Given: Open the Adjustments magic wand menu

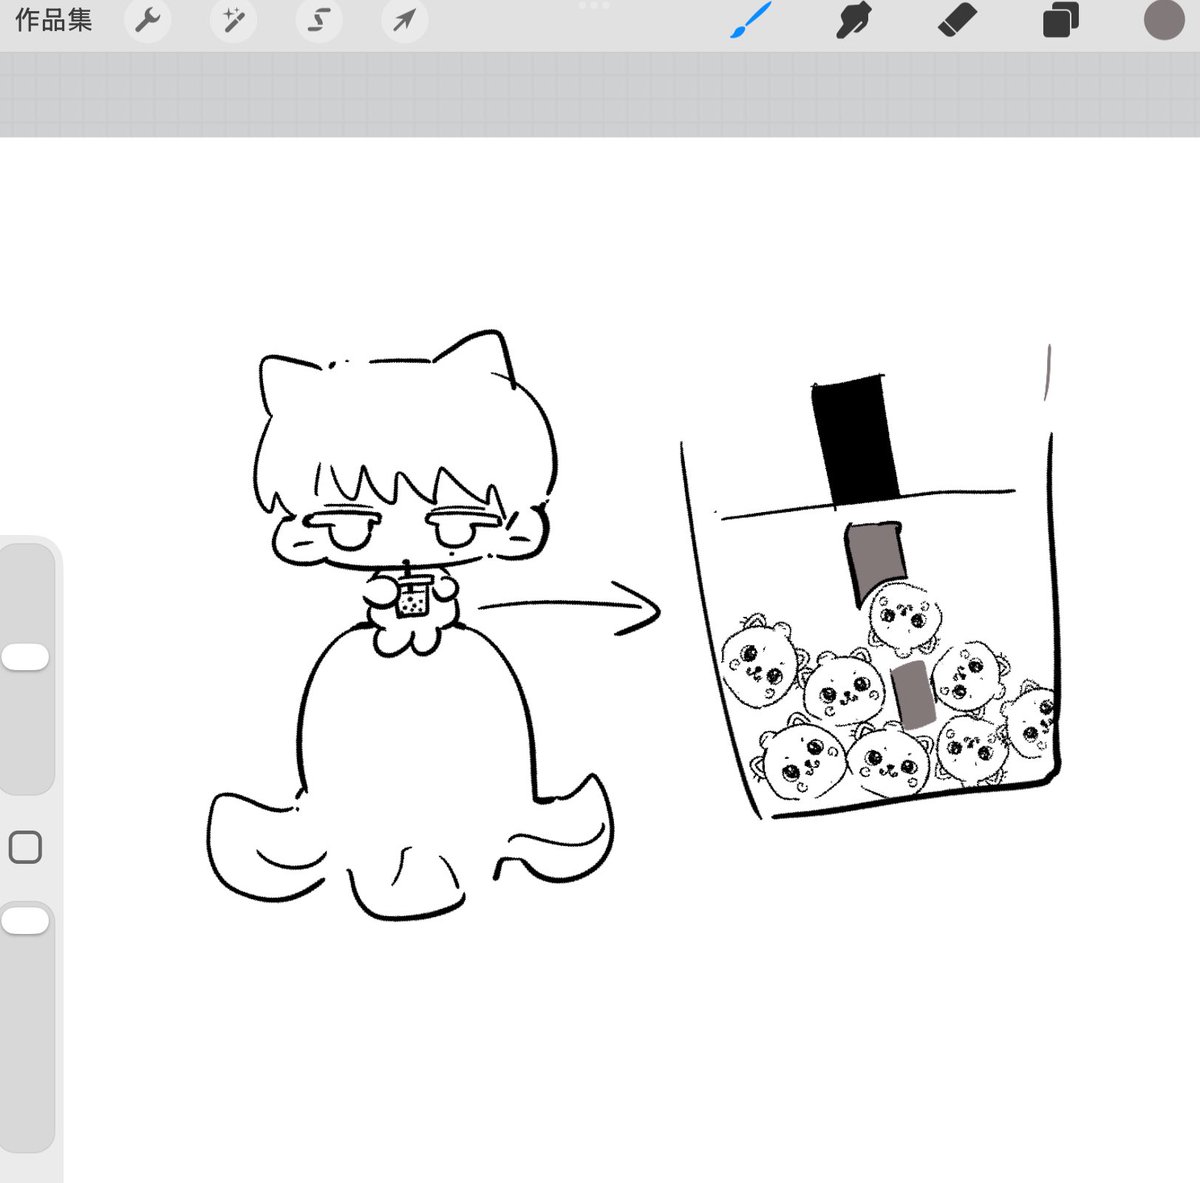Looking at the screenshot, I should tap(234, 20).
